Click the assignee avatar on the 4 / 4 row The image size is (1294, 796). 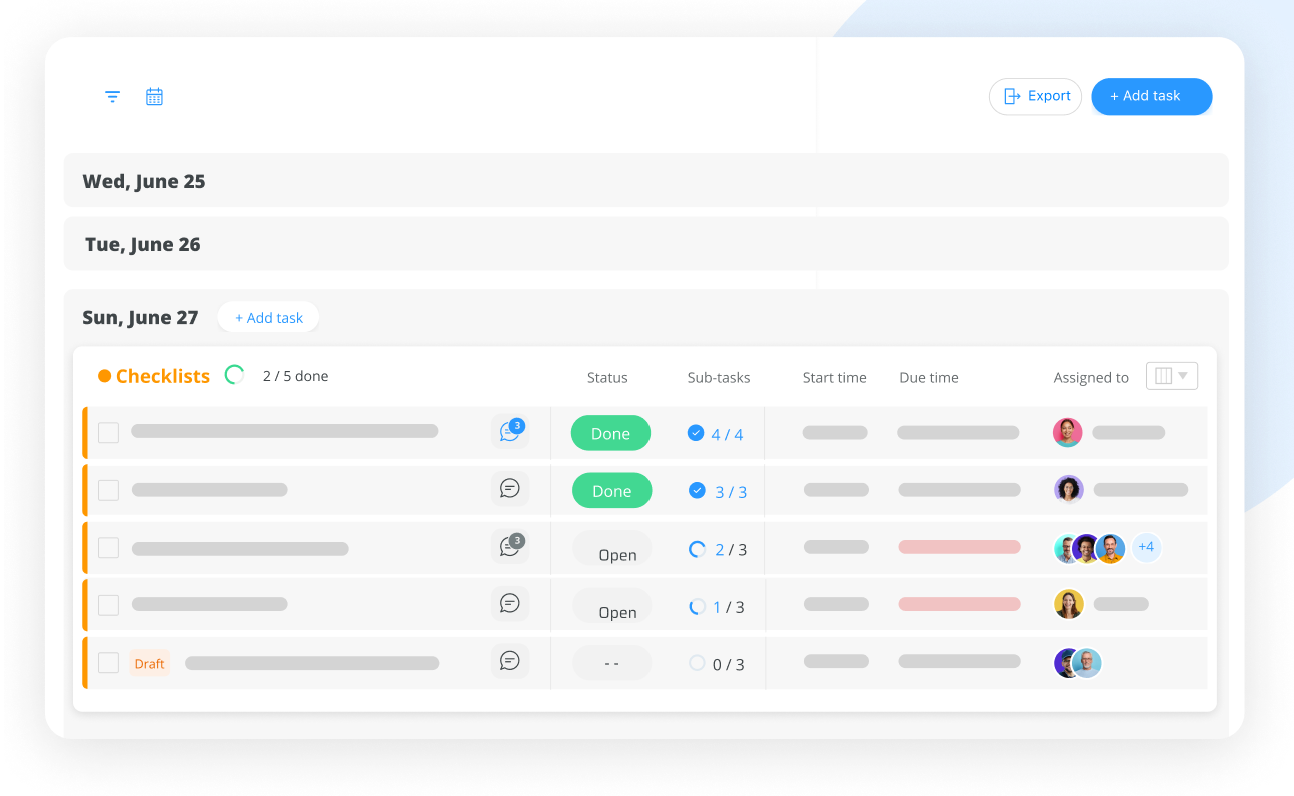[x=1068, y=432]
